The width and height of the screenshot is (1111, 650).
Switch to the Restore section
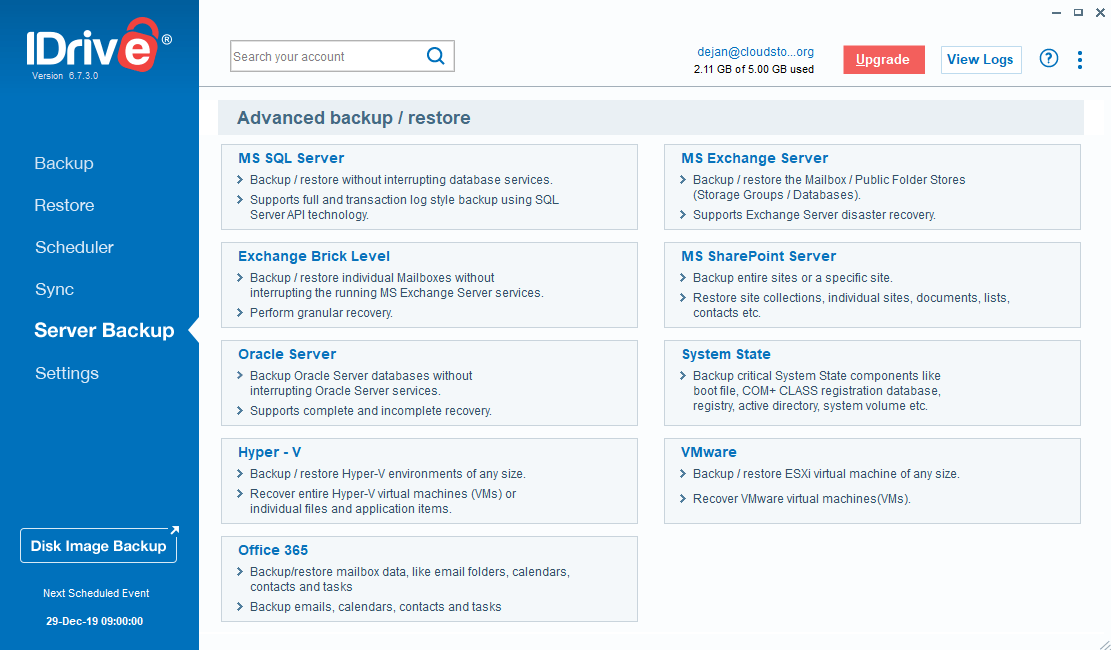coord(64,205)
